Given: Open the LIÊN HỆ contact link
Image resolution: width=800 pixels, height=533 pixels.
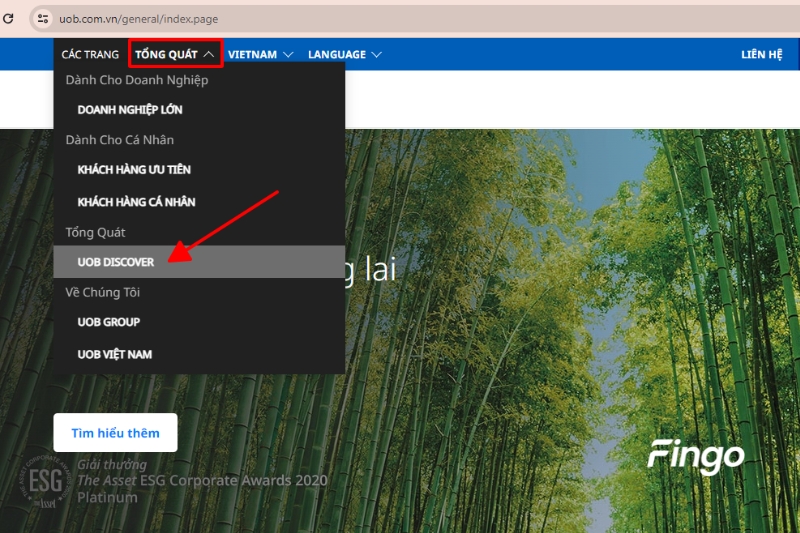Looking at the screenshot, I should [x=761, y=55].
